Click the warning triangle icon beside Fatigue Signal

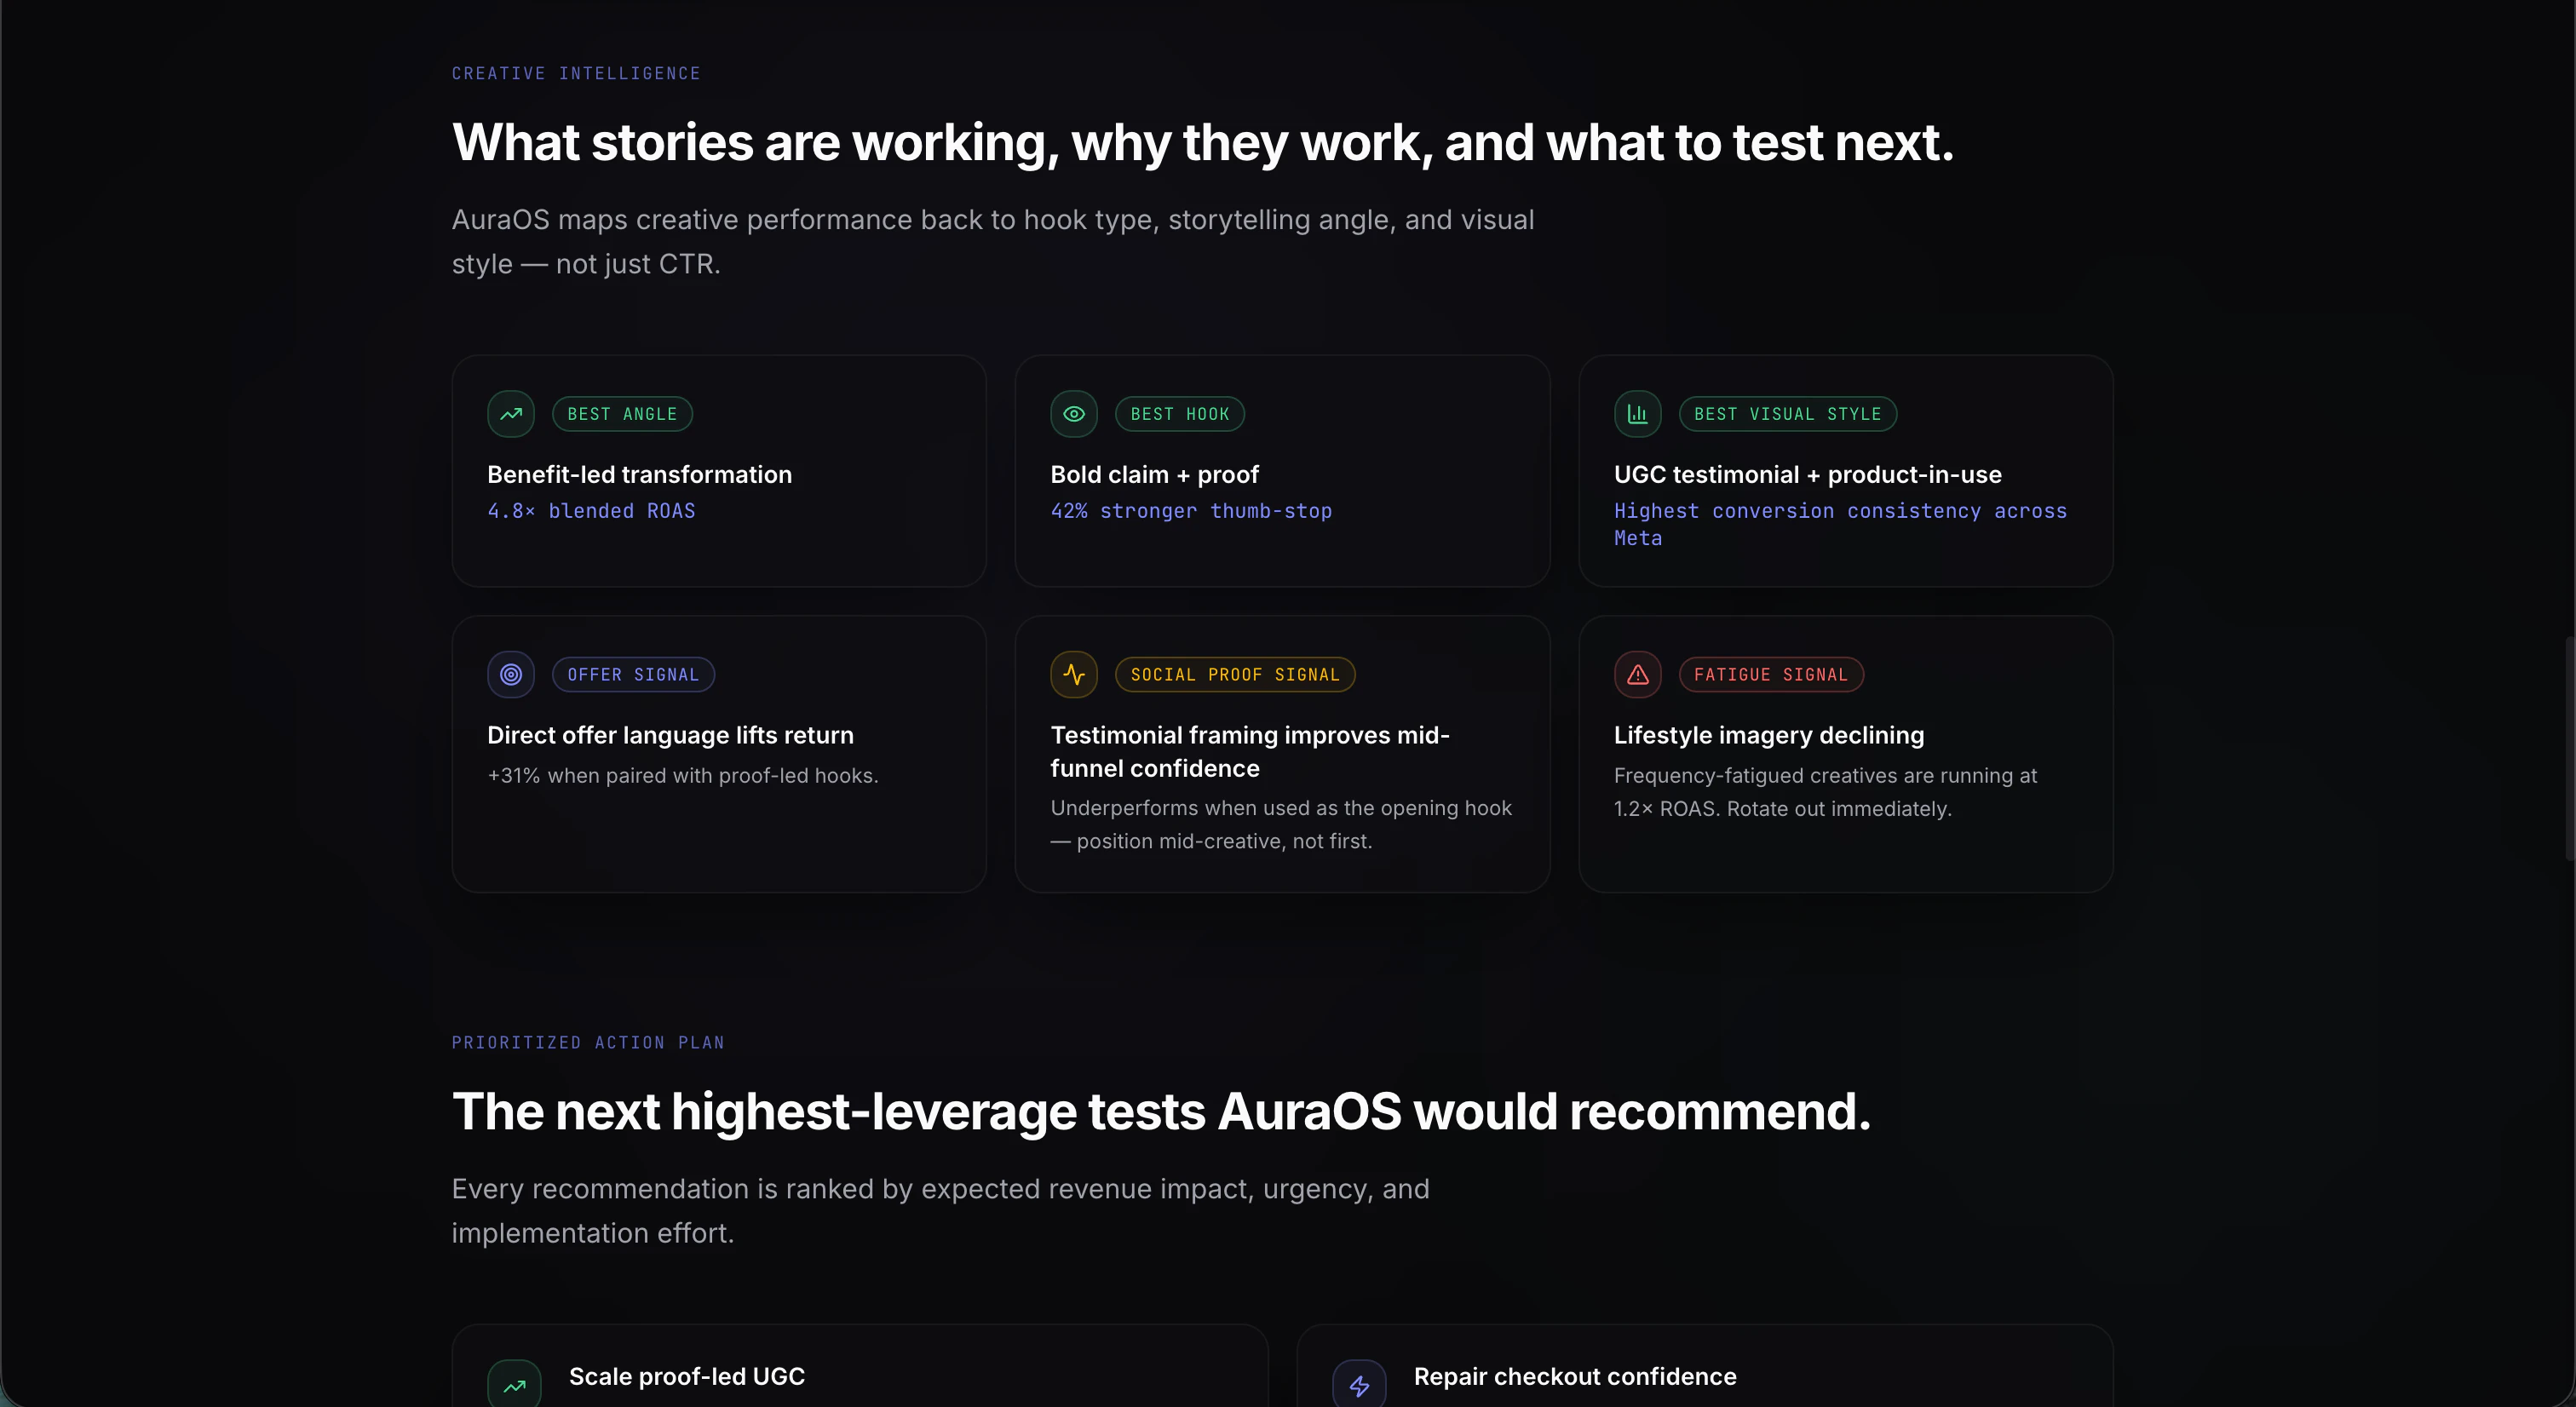tap(1637, 675)
